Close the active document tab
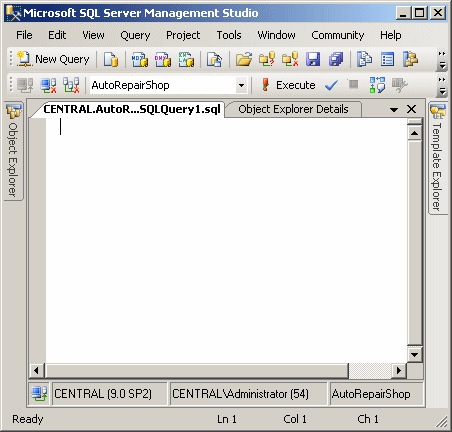The width and height of the screenshot is (452, 432). [x=412, y=109]
